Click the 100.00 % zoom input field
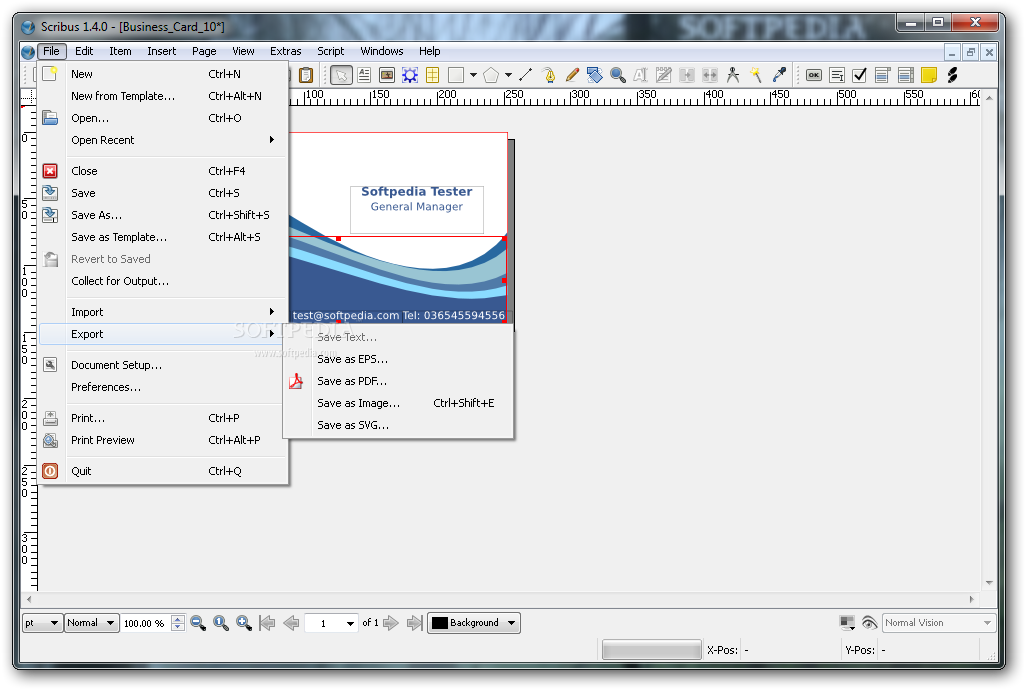 pos(147,623)
